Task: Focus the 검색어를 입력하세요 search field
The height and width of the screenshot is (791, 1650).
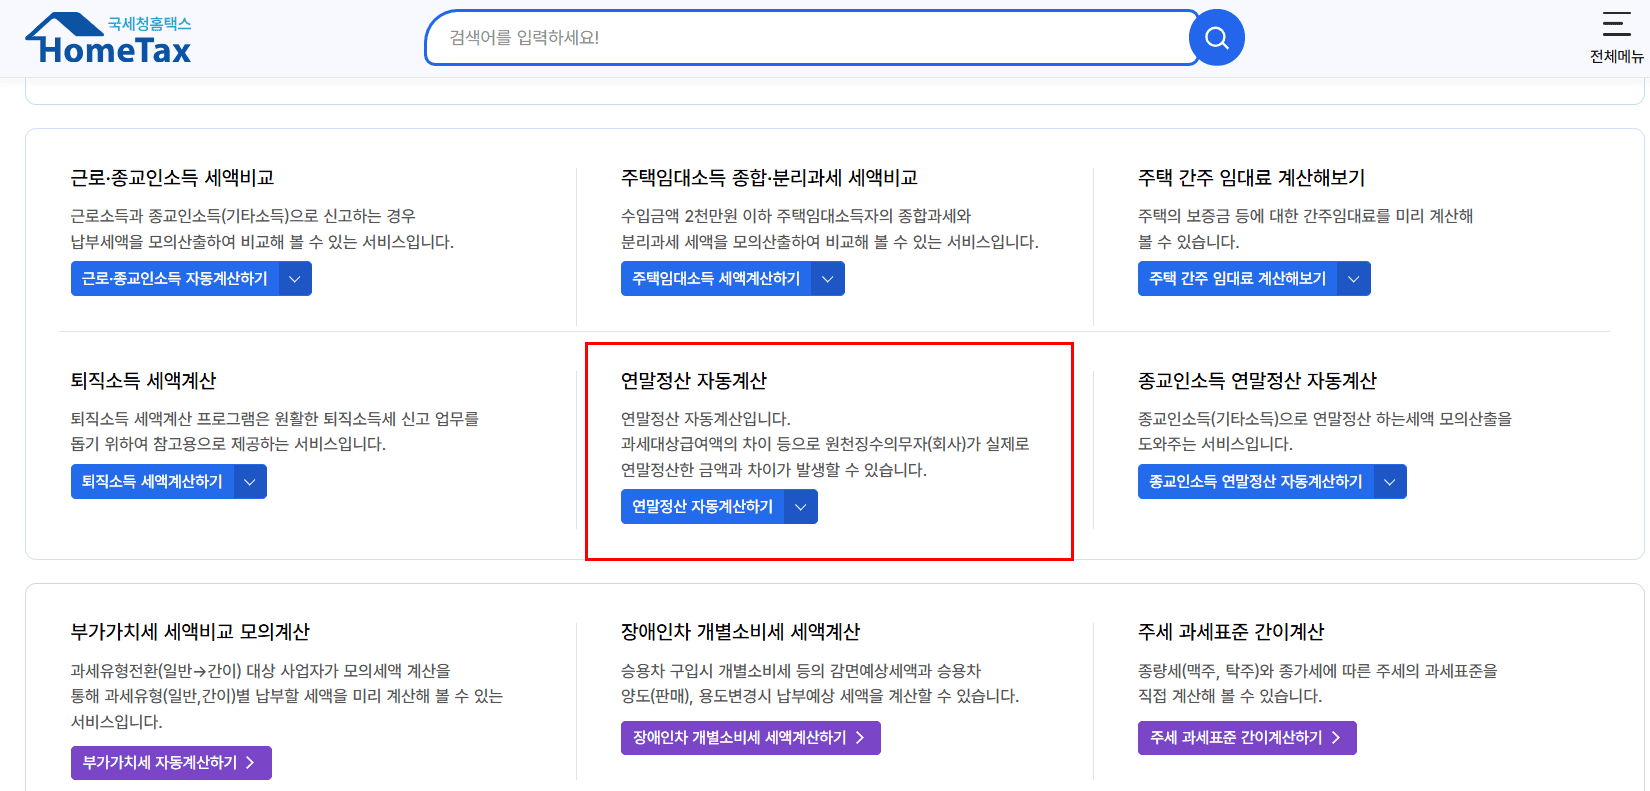Action: tap(810, 38)
